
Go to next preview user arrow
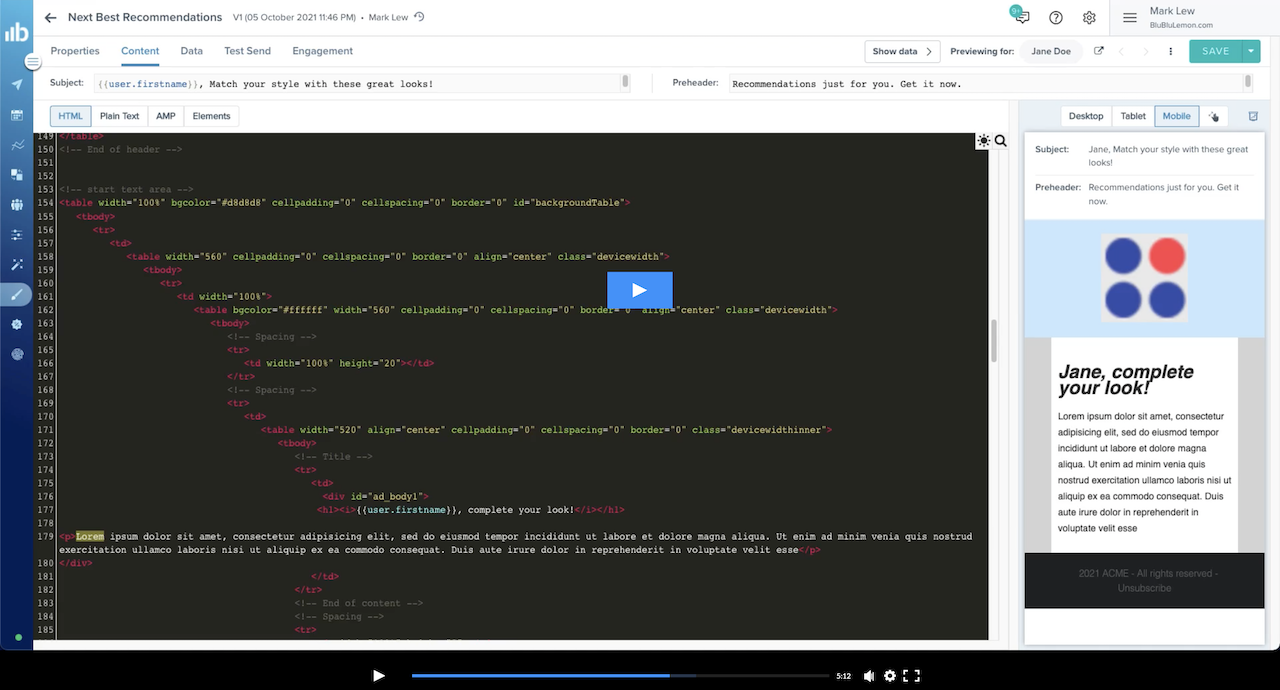coord(1147,51)
